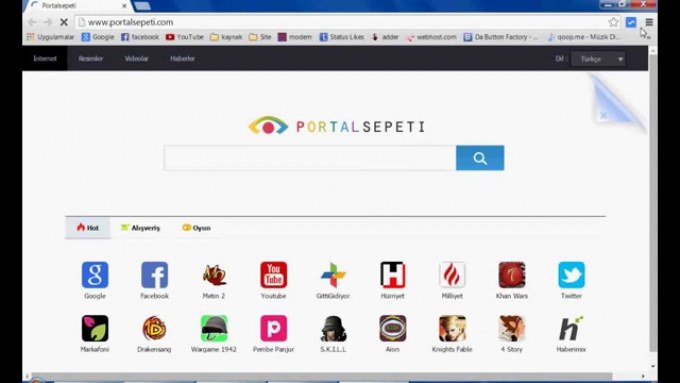Switch to the Resimler tab

coord(91,59)
